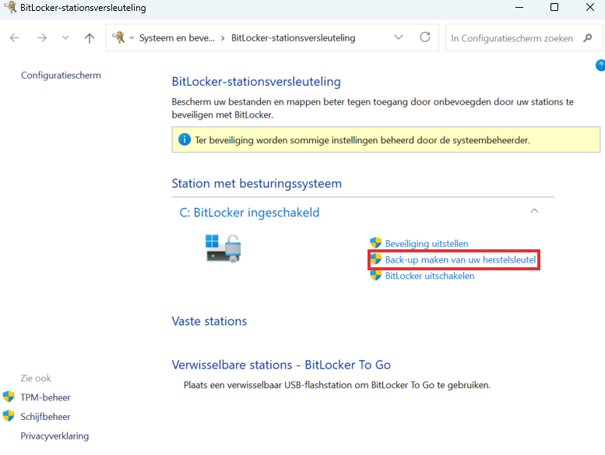The height and width of the screenshot is (455, 605).
Task: Open the 'Privacyverklaring' link
Action: 54,436
